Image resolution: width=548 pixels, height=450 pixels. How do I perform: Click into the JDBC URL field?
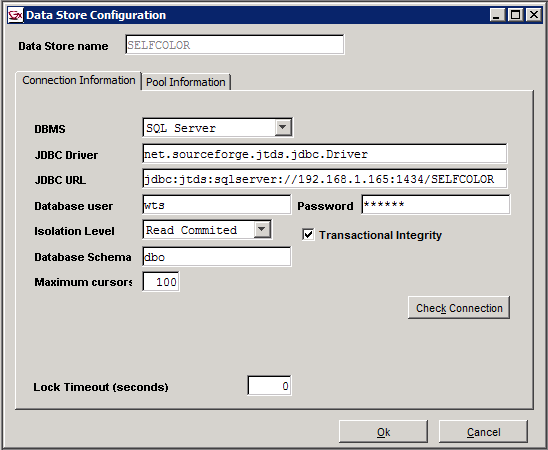click(325, 179)
